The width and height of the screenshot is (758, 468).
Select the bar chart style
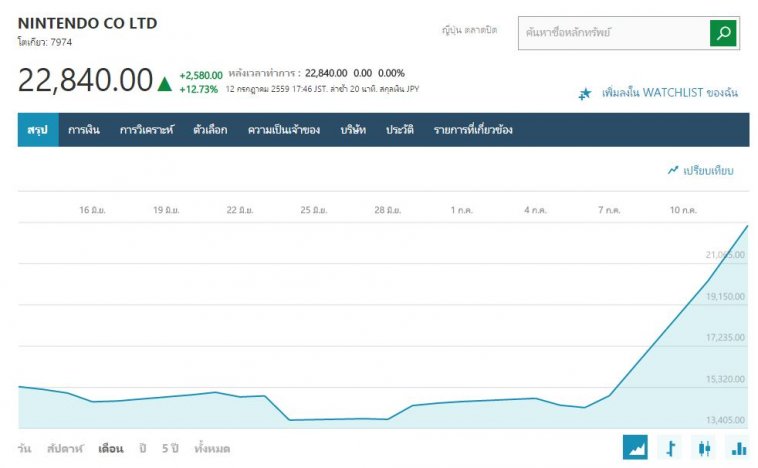click(x=738, y=448)
